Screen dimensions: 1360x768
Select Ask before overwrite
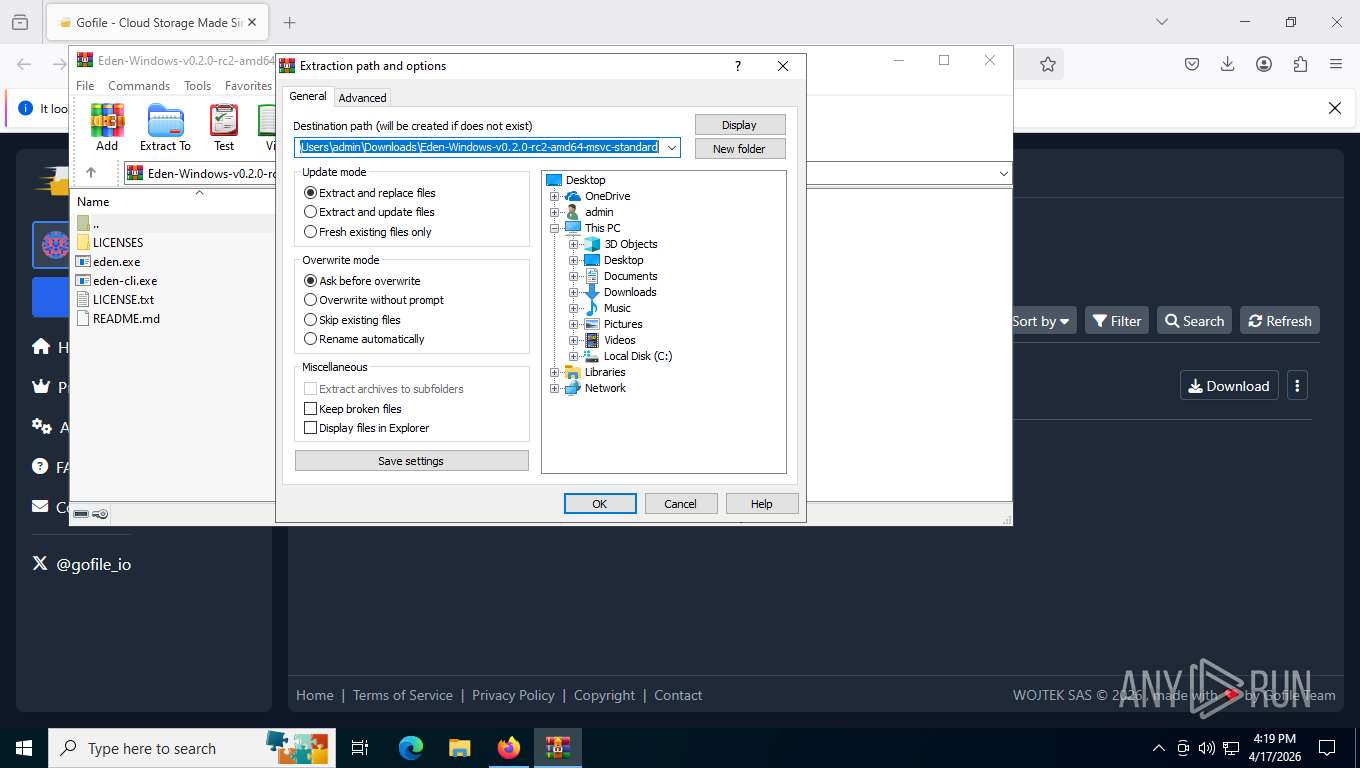tap(362, 281)
